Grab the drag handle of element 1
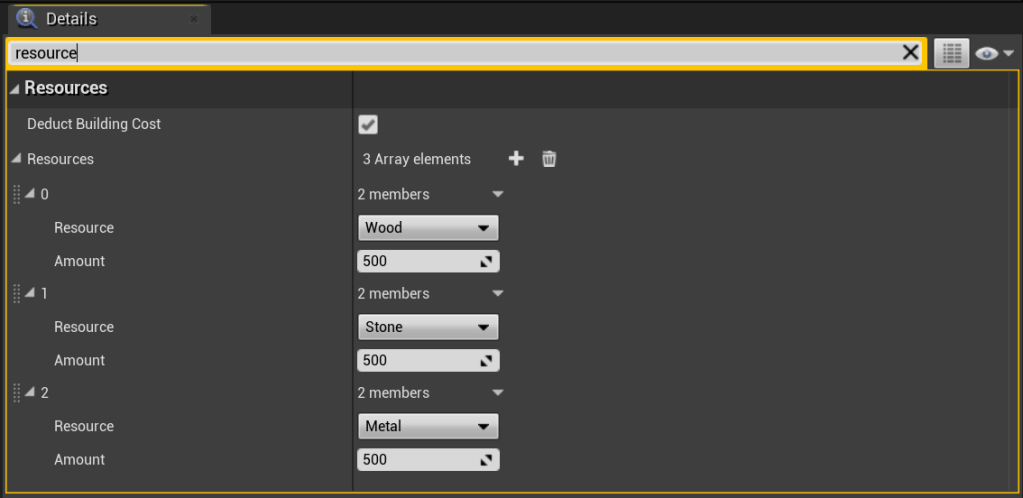Viewport: 1023px width, 498px height. coord(17,293)
